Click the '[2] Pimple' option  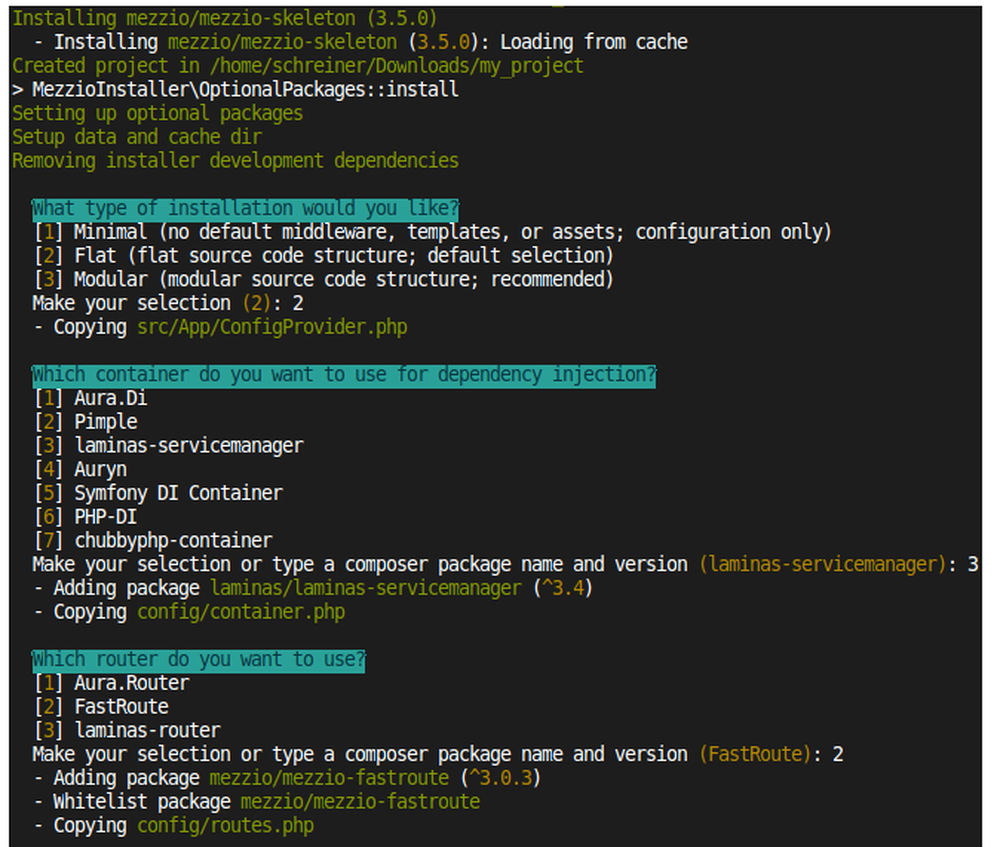pyautogui.click(x=85, y=422)
